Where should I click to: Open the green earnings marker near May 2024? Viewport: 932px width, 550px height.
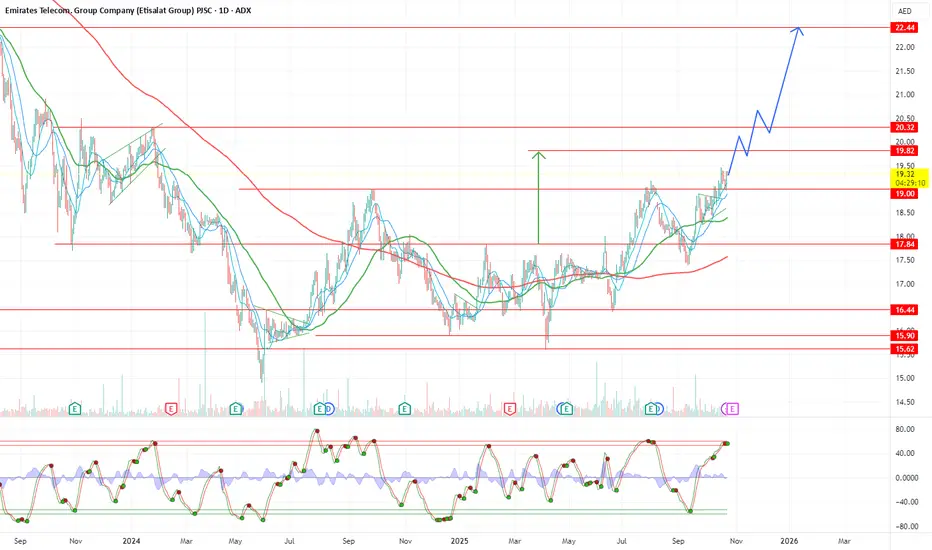[x=236, y=408]
